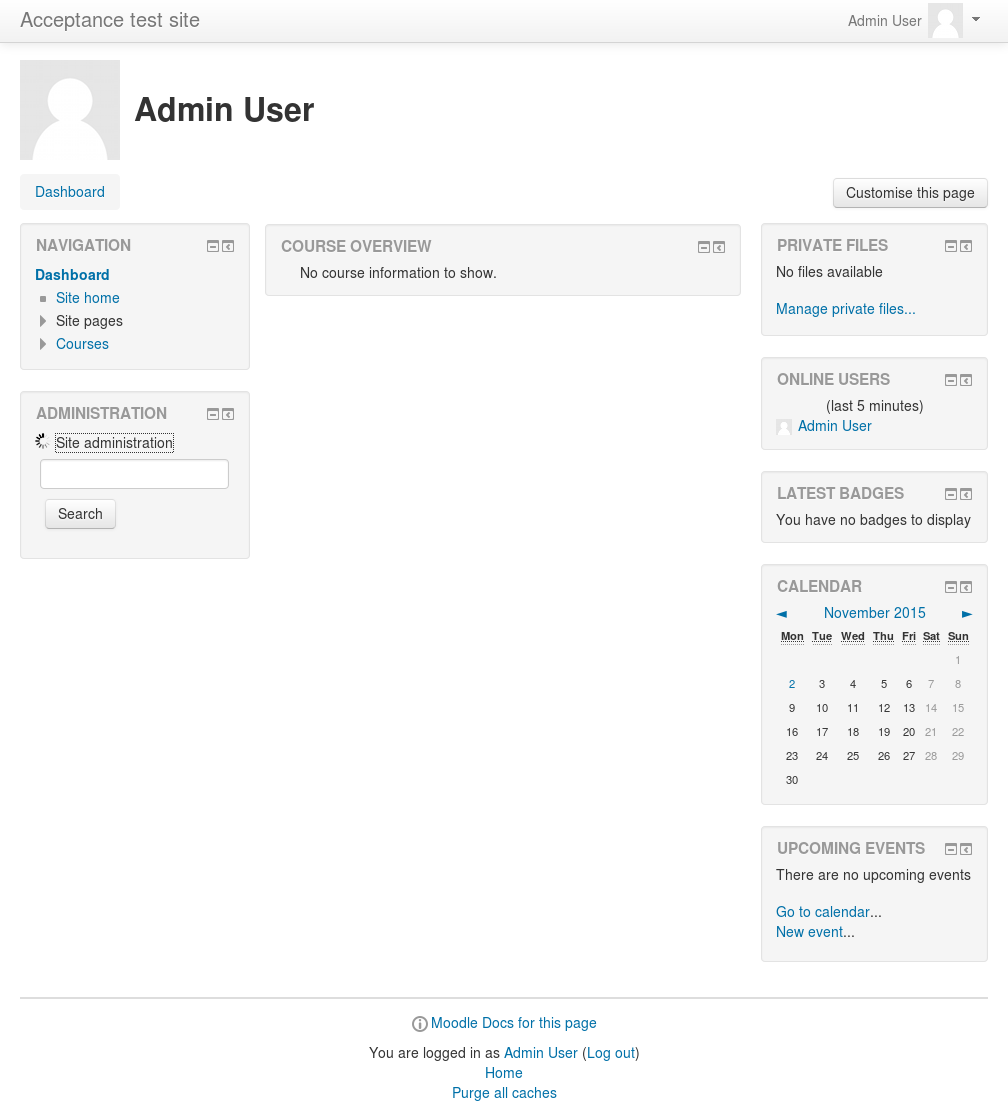Image resolution: width=1008 pixels, height=1117 pixels.
Task: Dock the Administration block
Action: click(x=228, y=415)
